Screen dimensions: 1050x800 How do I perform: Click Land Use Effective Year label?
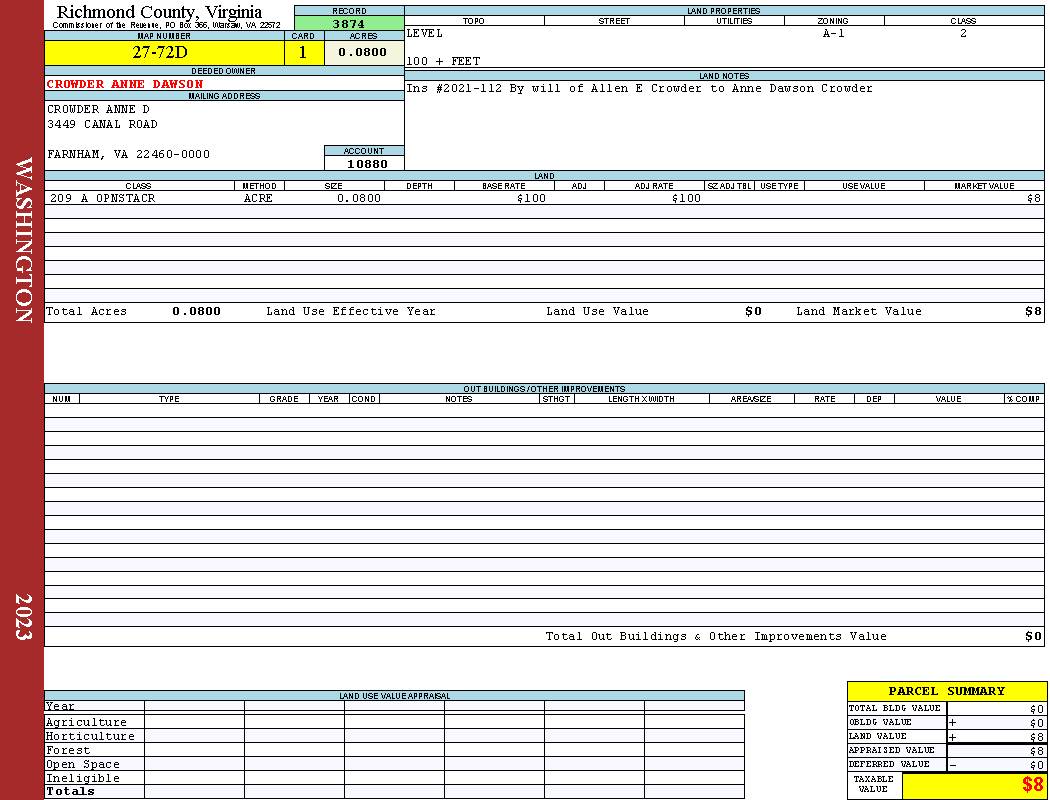pyautogui.click(x=351, y=311)
